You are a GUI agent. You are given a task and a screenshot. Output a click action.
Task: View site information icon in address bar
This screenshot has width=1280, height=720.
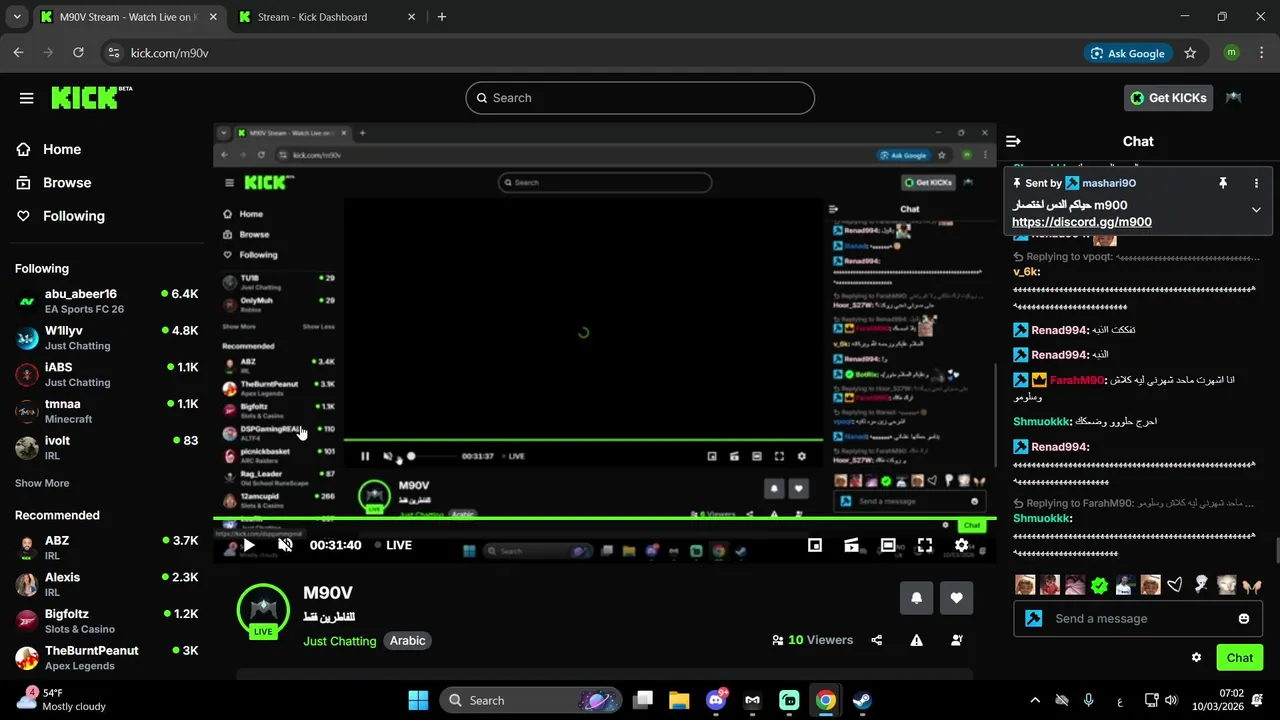113,53
